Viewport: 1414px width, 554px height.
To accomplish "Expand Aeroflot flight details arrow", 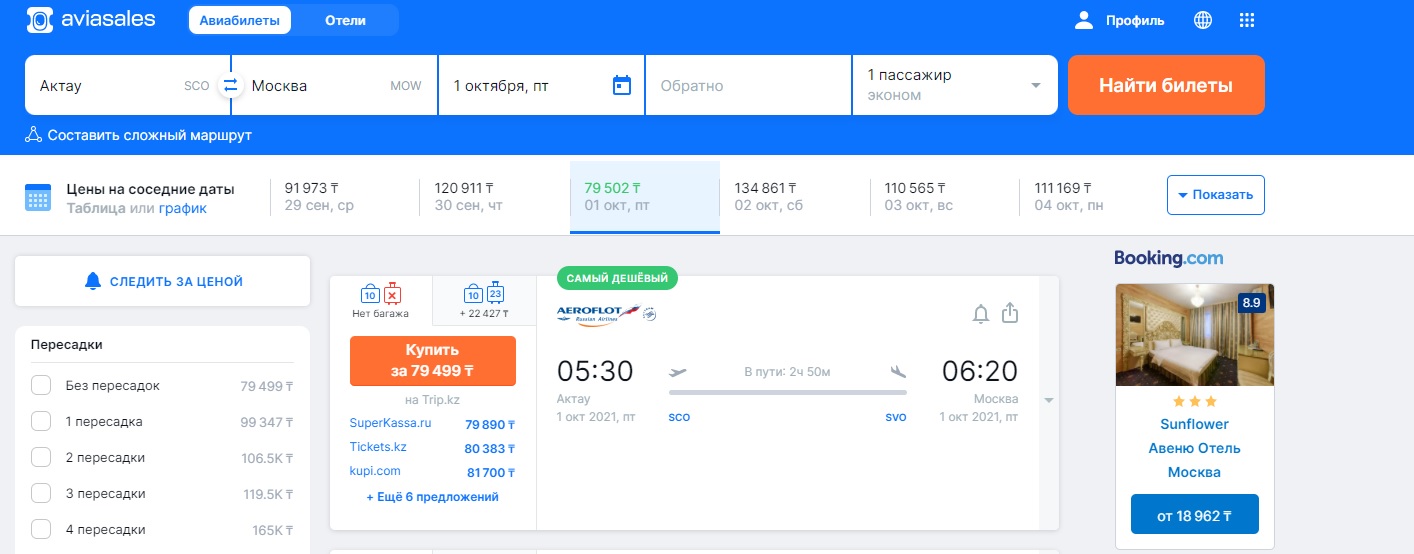I will (x=1049, y=400).
